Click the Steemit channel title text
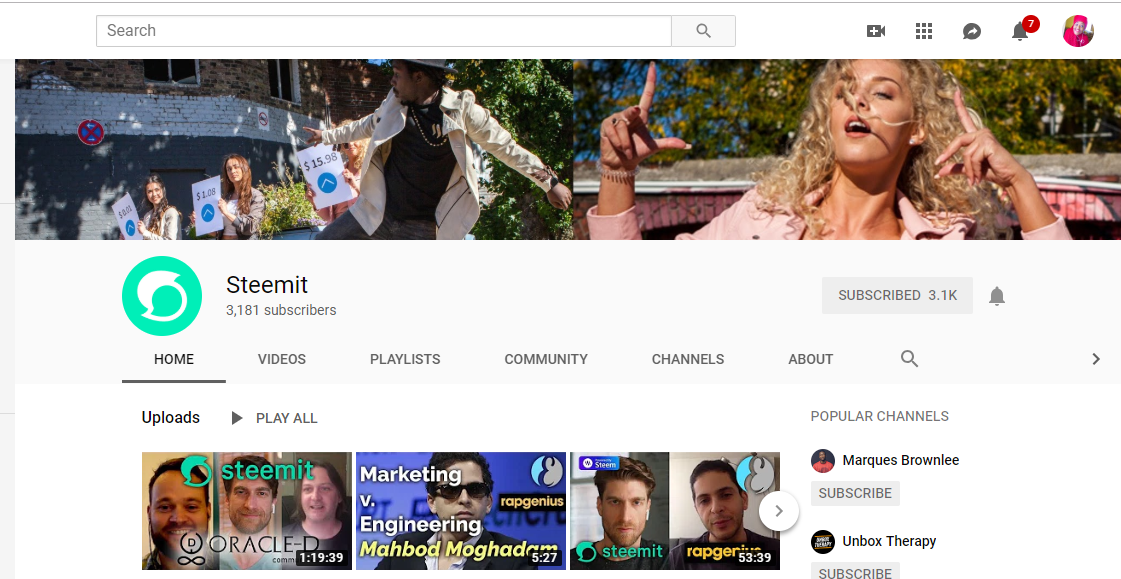This screenshot has height=579, width=1121. (267, 284)
